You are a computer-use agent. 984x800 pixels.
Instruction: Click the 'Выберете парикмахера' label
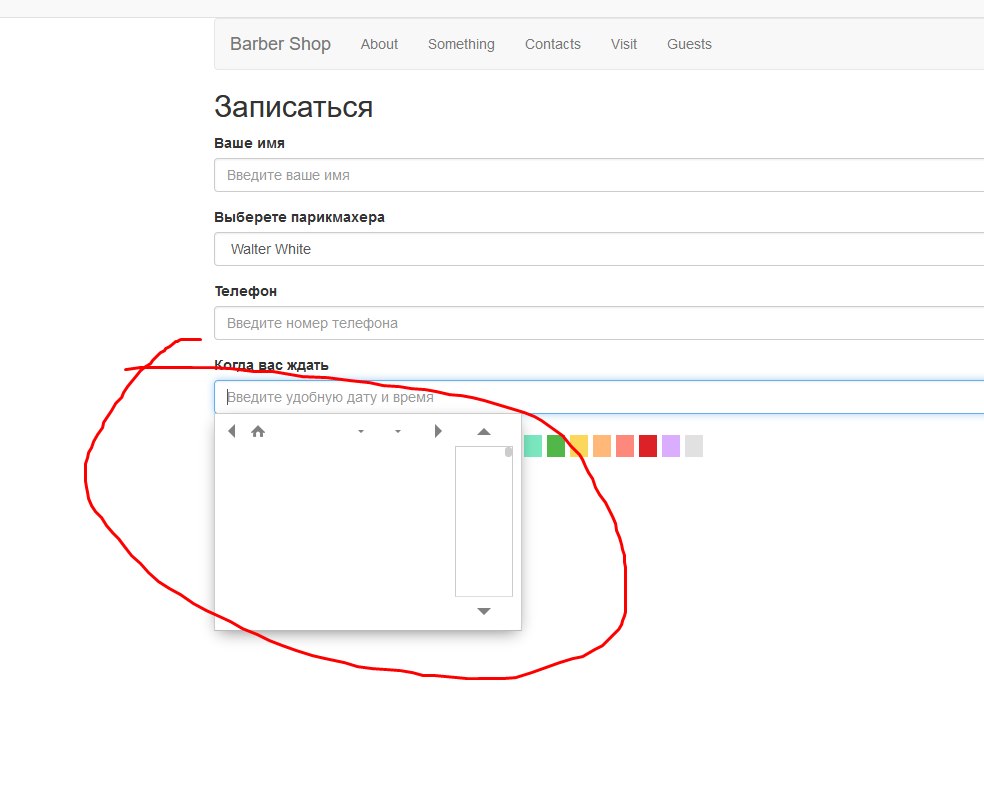pos(299,217)
